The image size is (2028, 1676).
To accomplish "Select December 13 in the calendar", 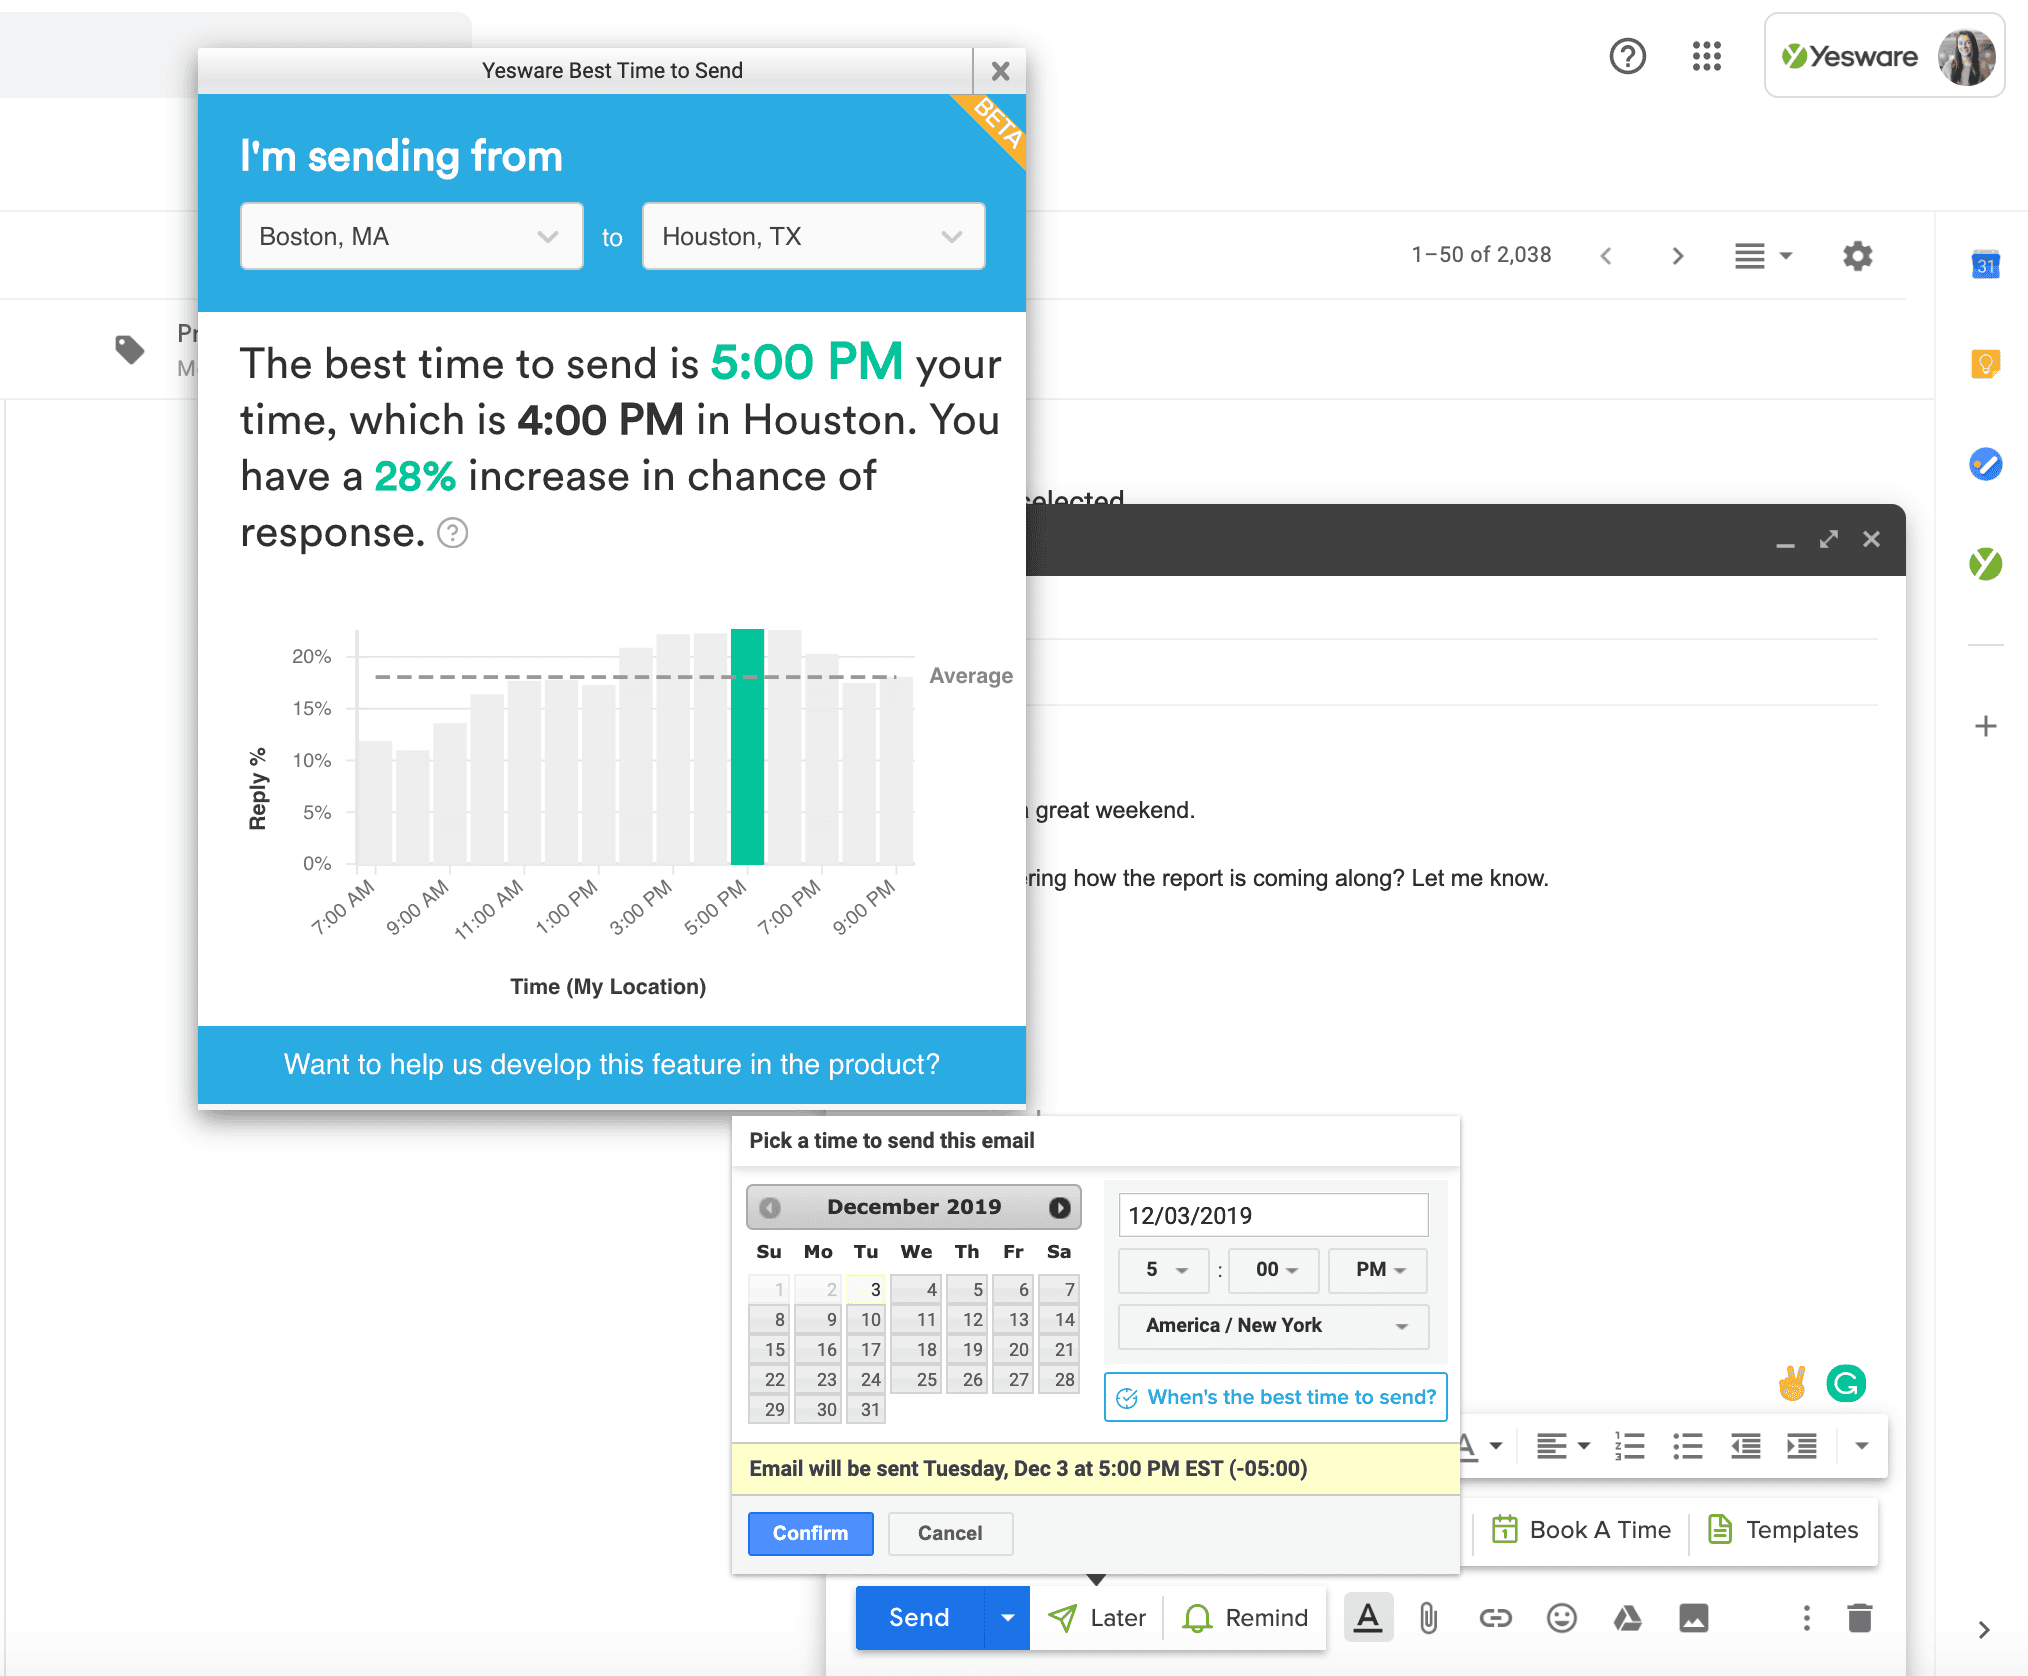I will point(1012,1319).
